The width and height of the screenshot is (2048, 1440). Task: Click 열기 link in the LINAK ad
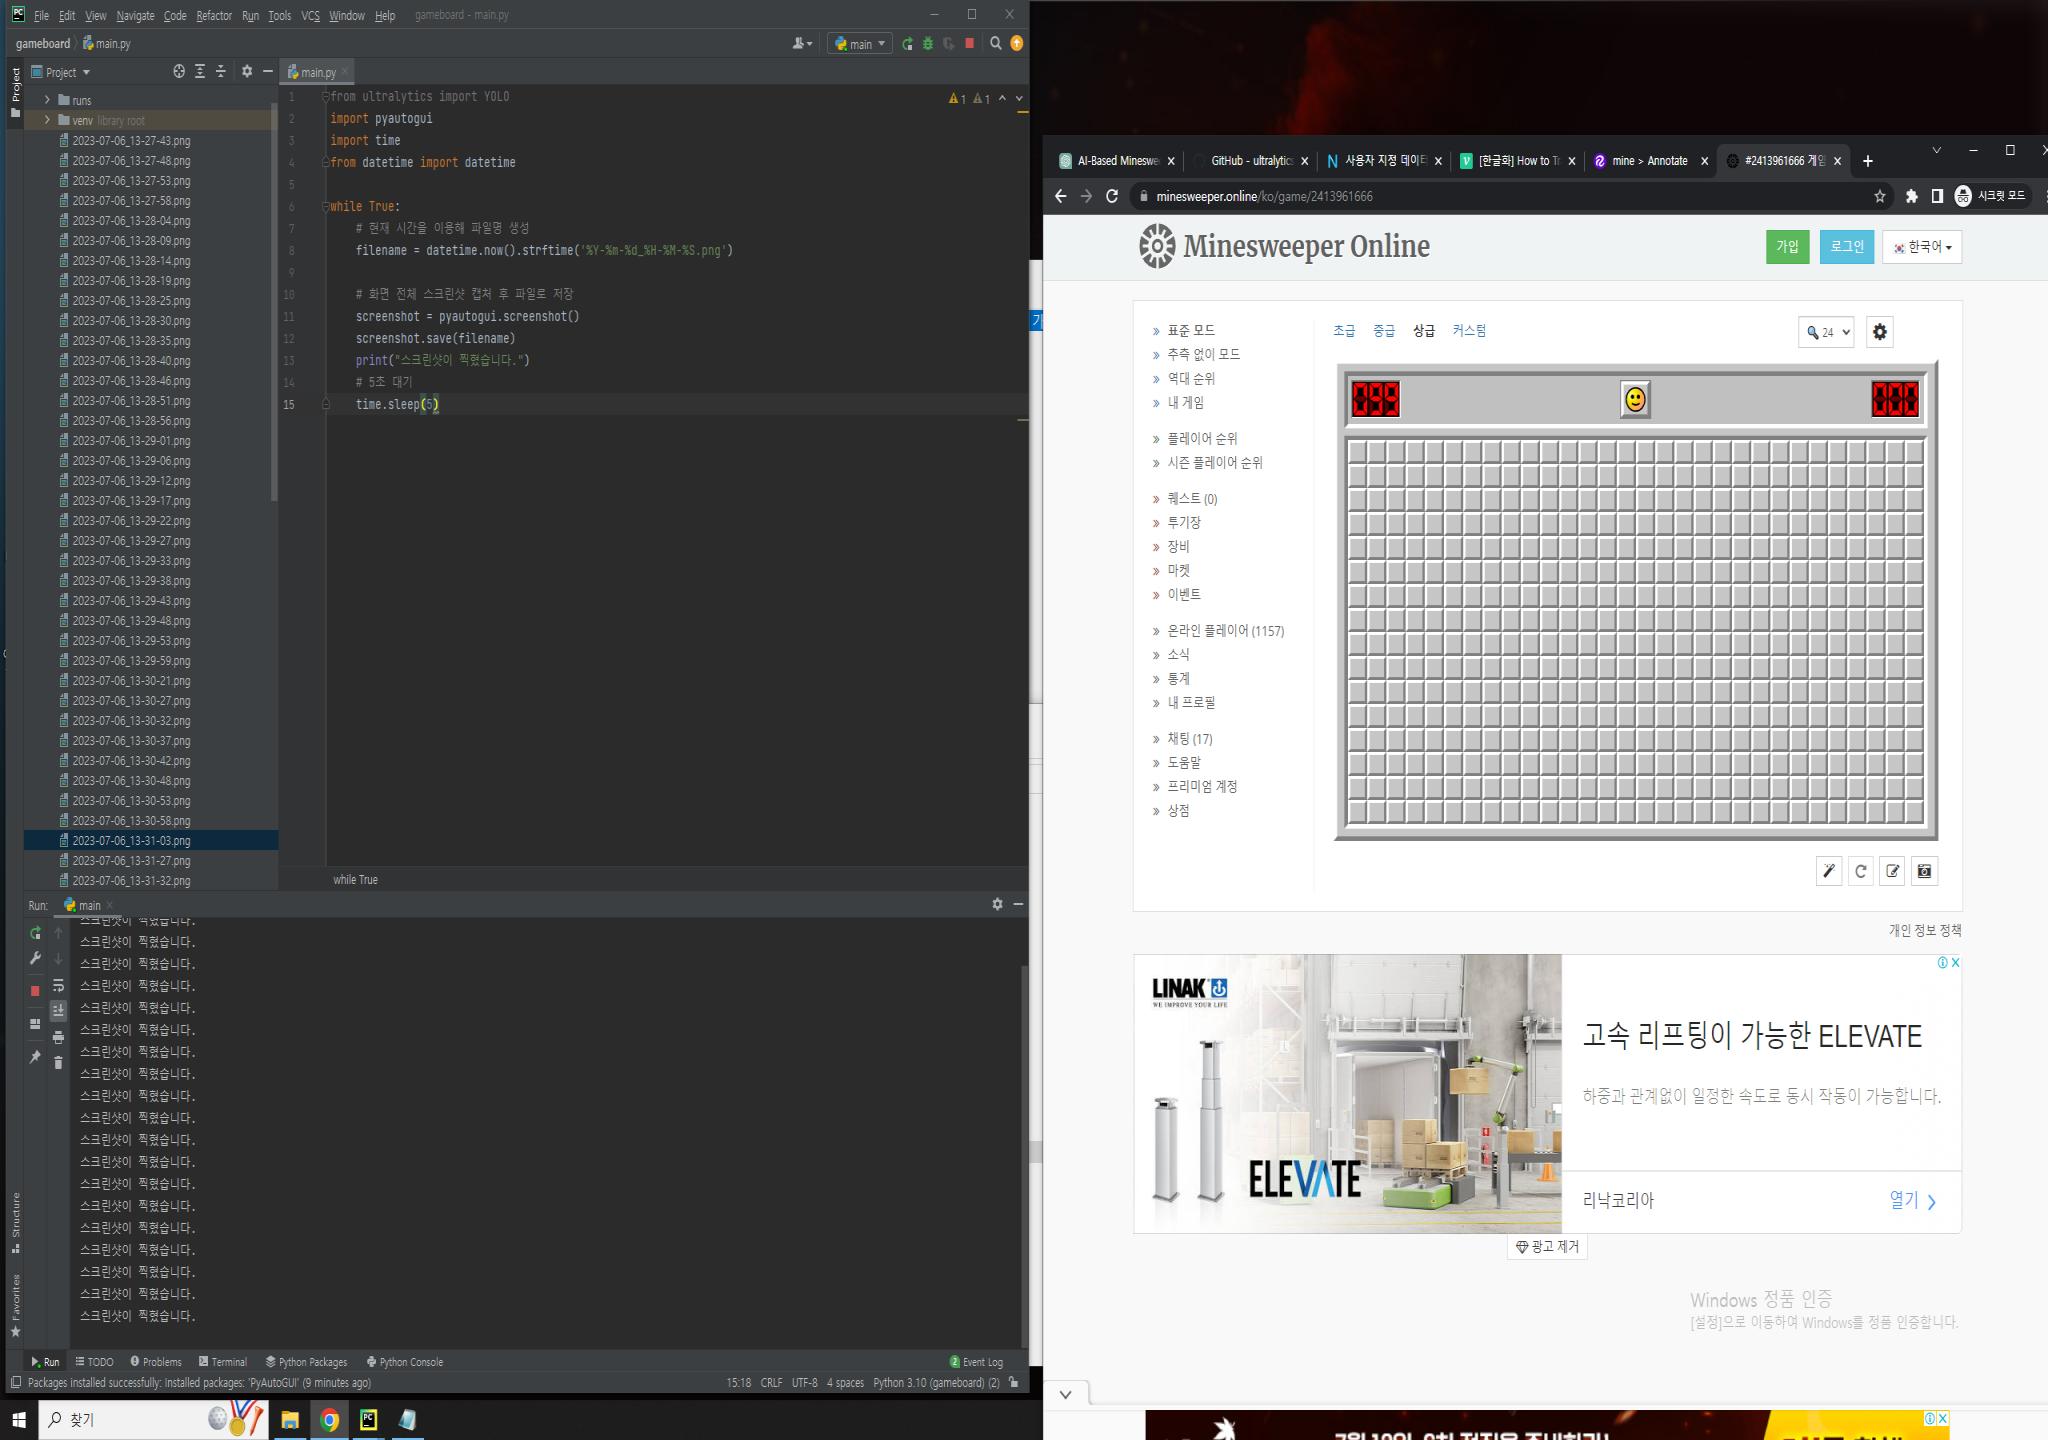coord(1912,1200)
